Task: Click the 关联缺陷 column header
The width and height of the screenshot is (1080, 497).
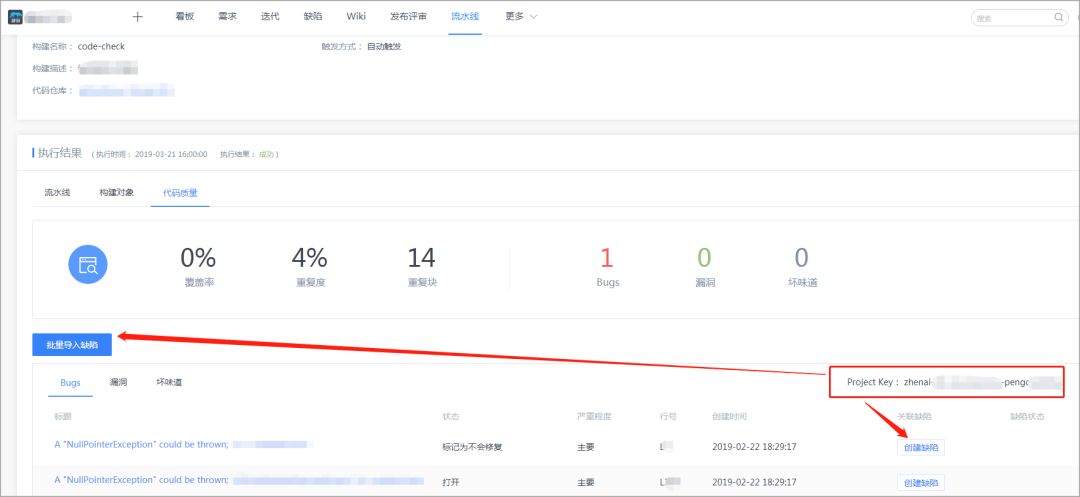Action: 915,417
